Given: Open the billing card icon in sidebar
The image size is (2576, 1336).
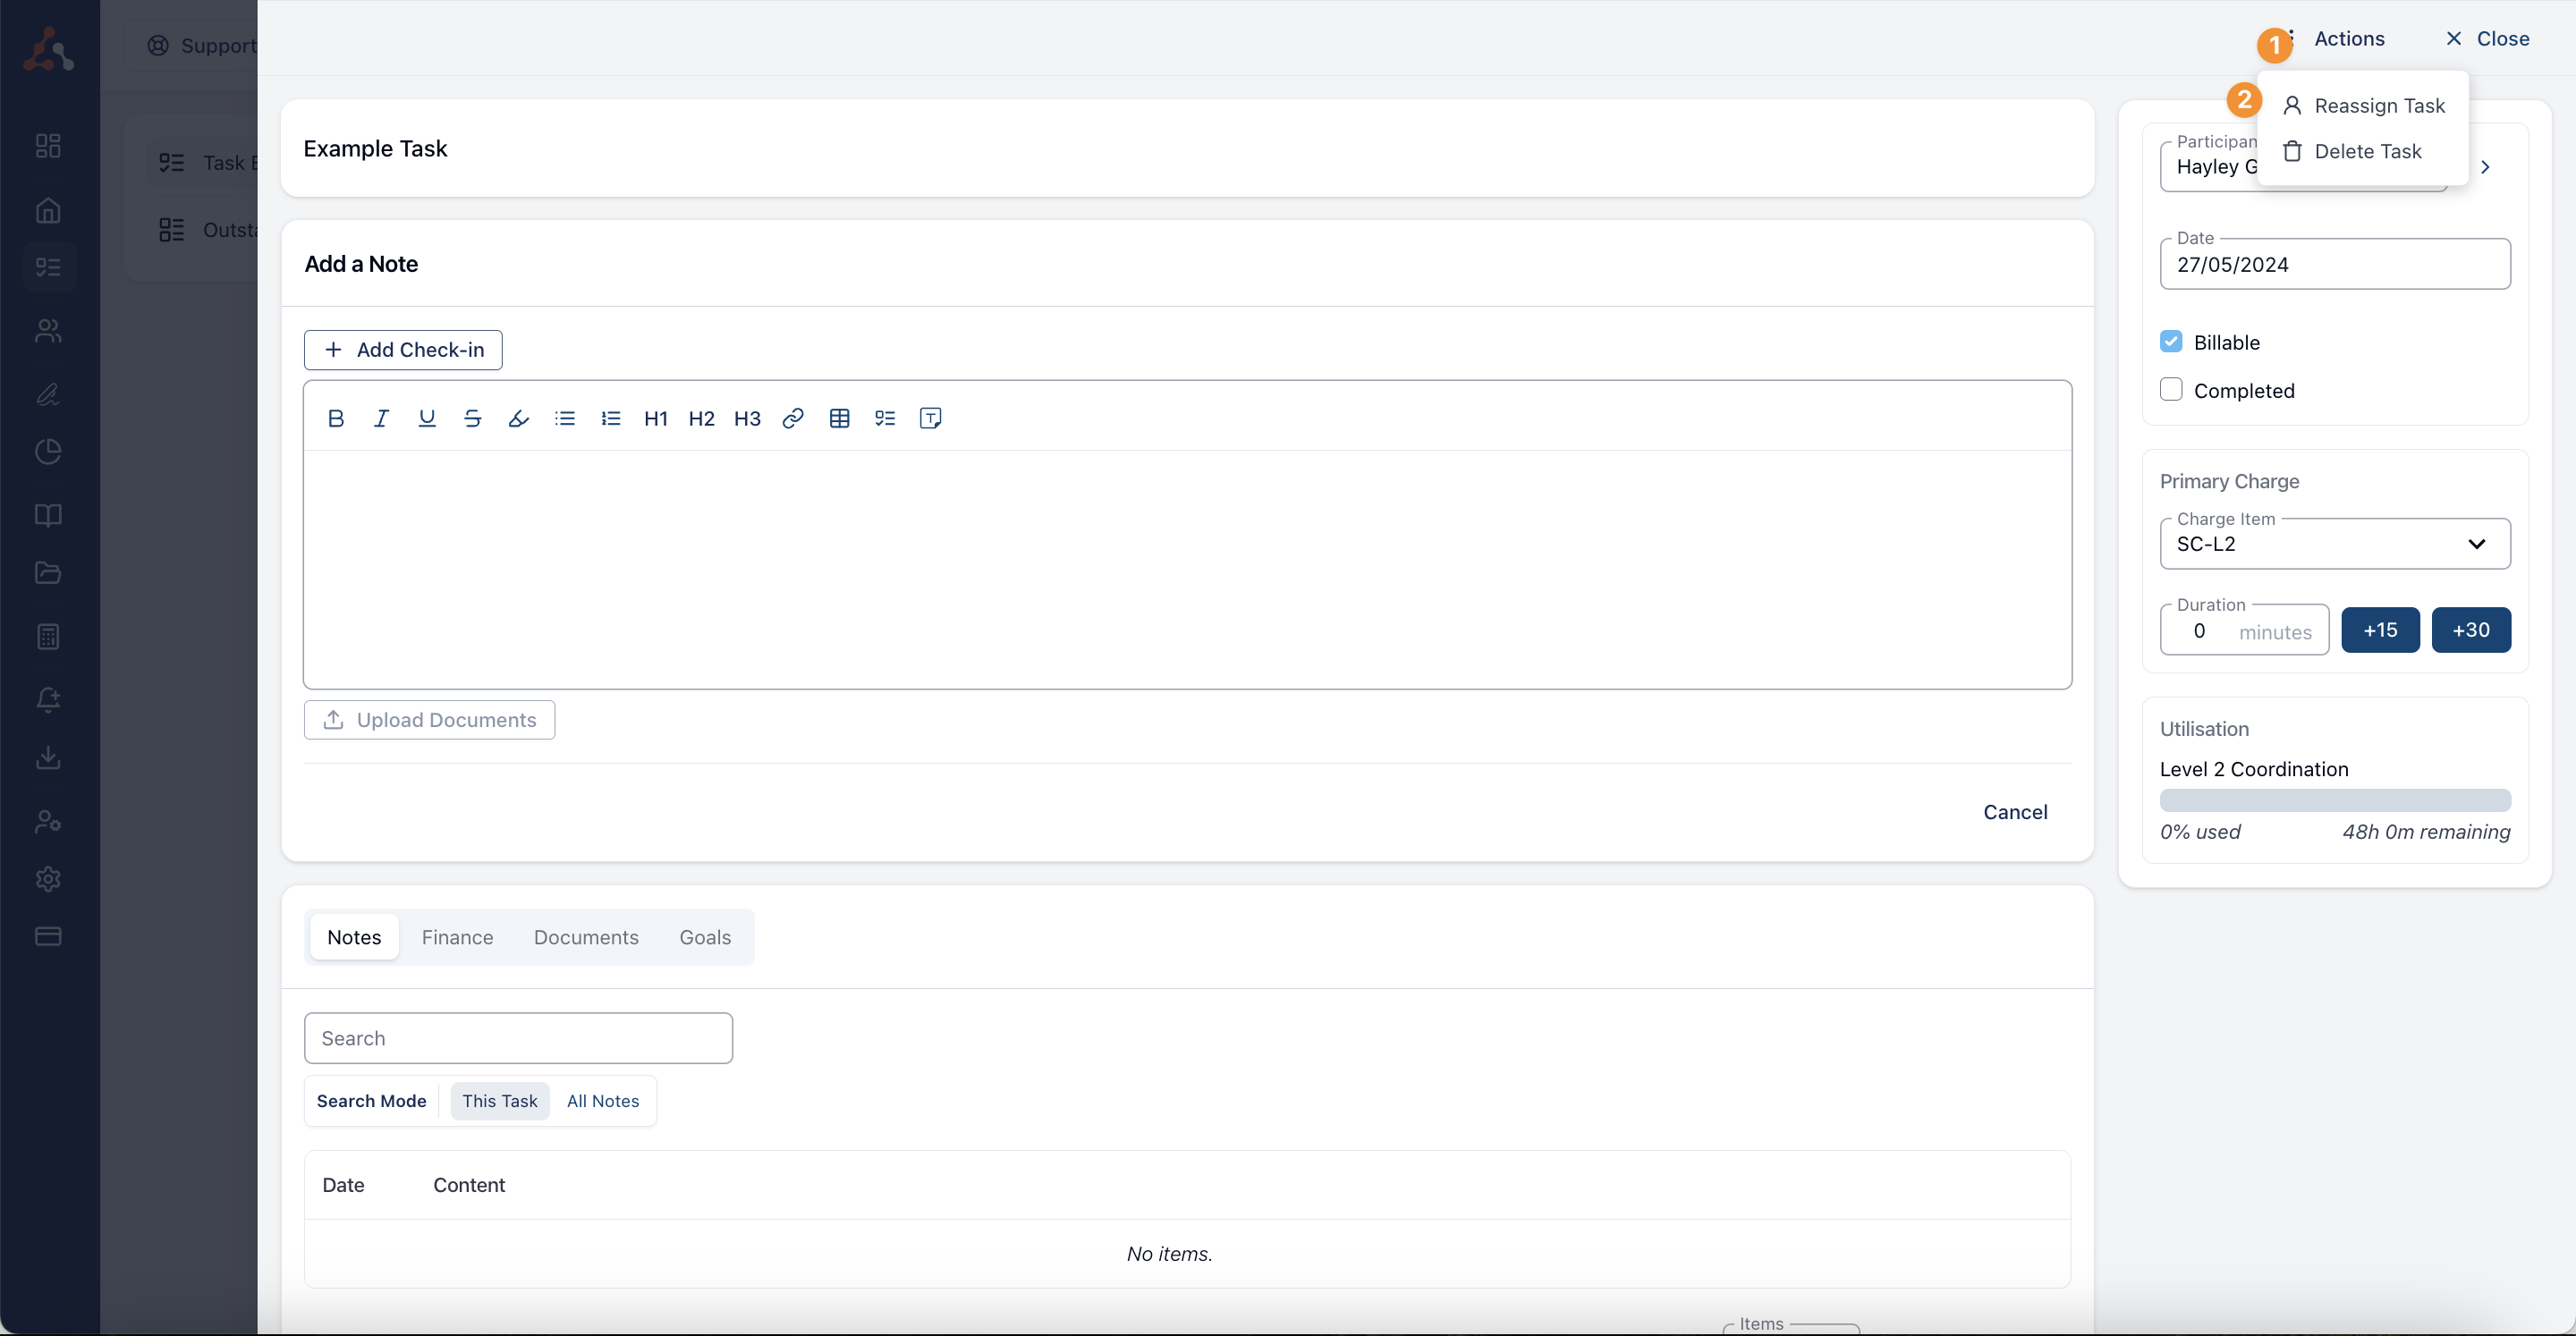Looking at the screenshot, I should coord(48,936).
